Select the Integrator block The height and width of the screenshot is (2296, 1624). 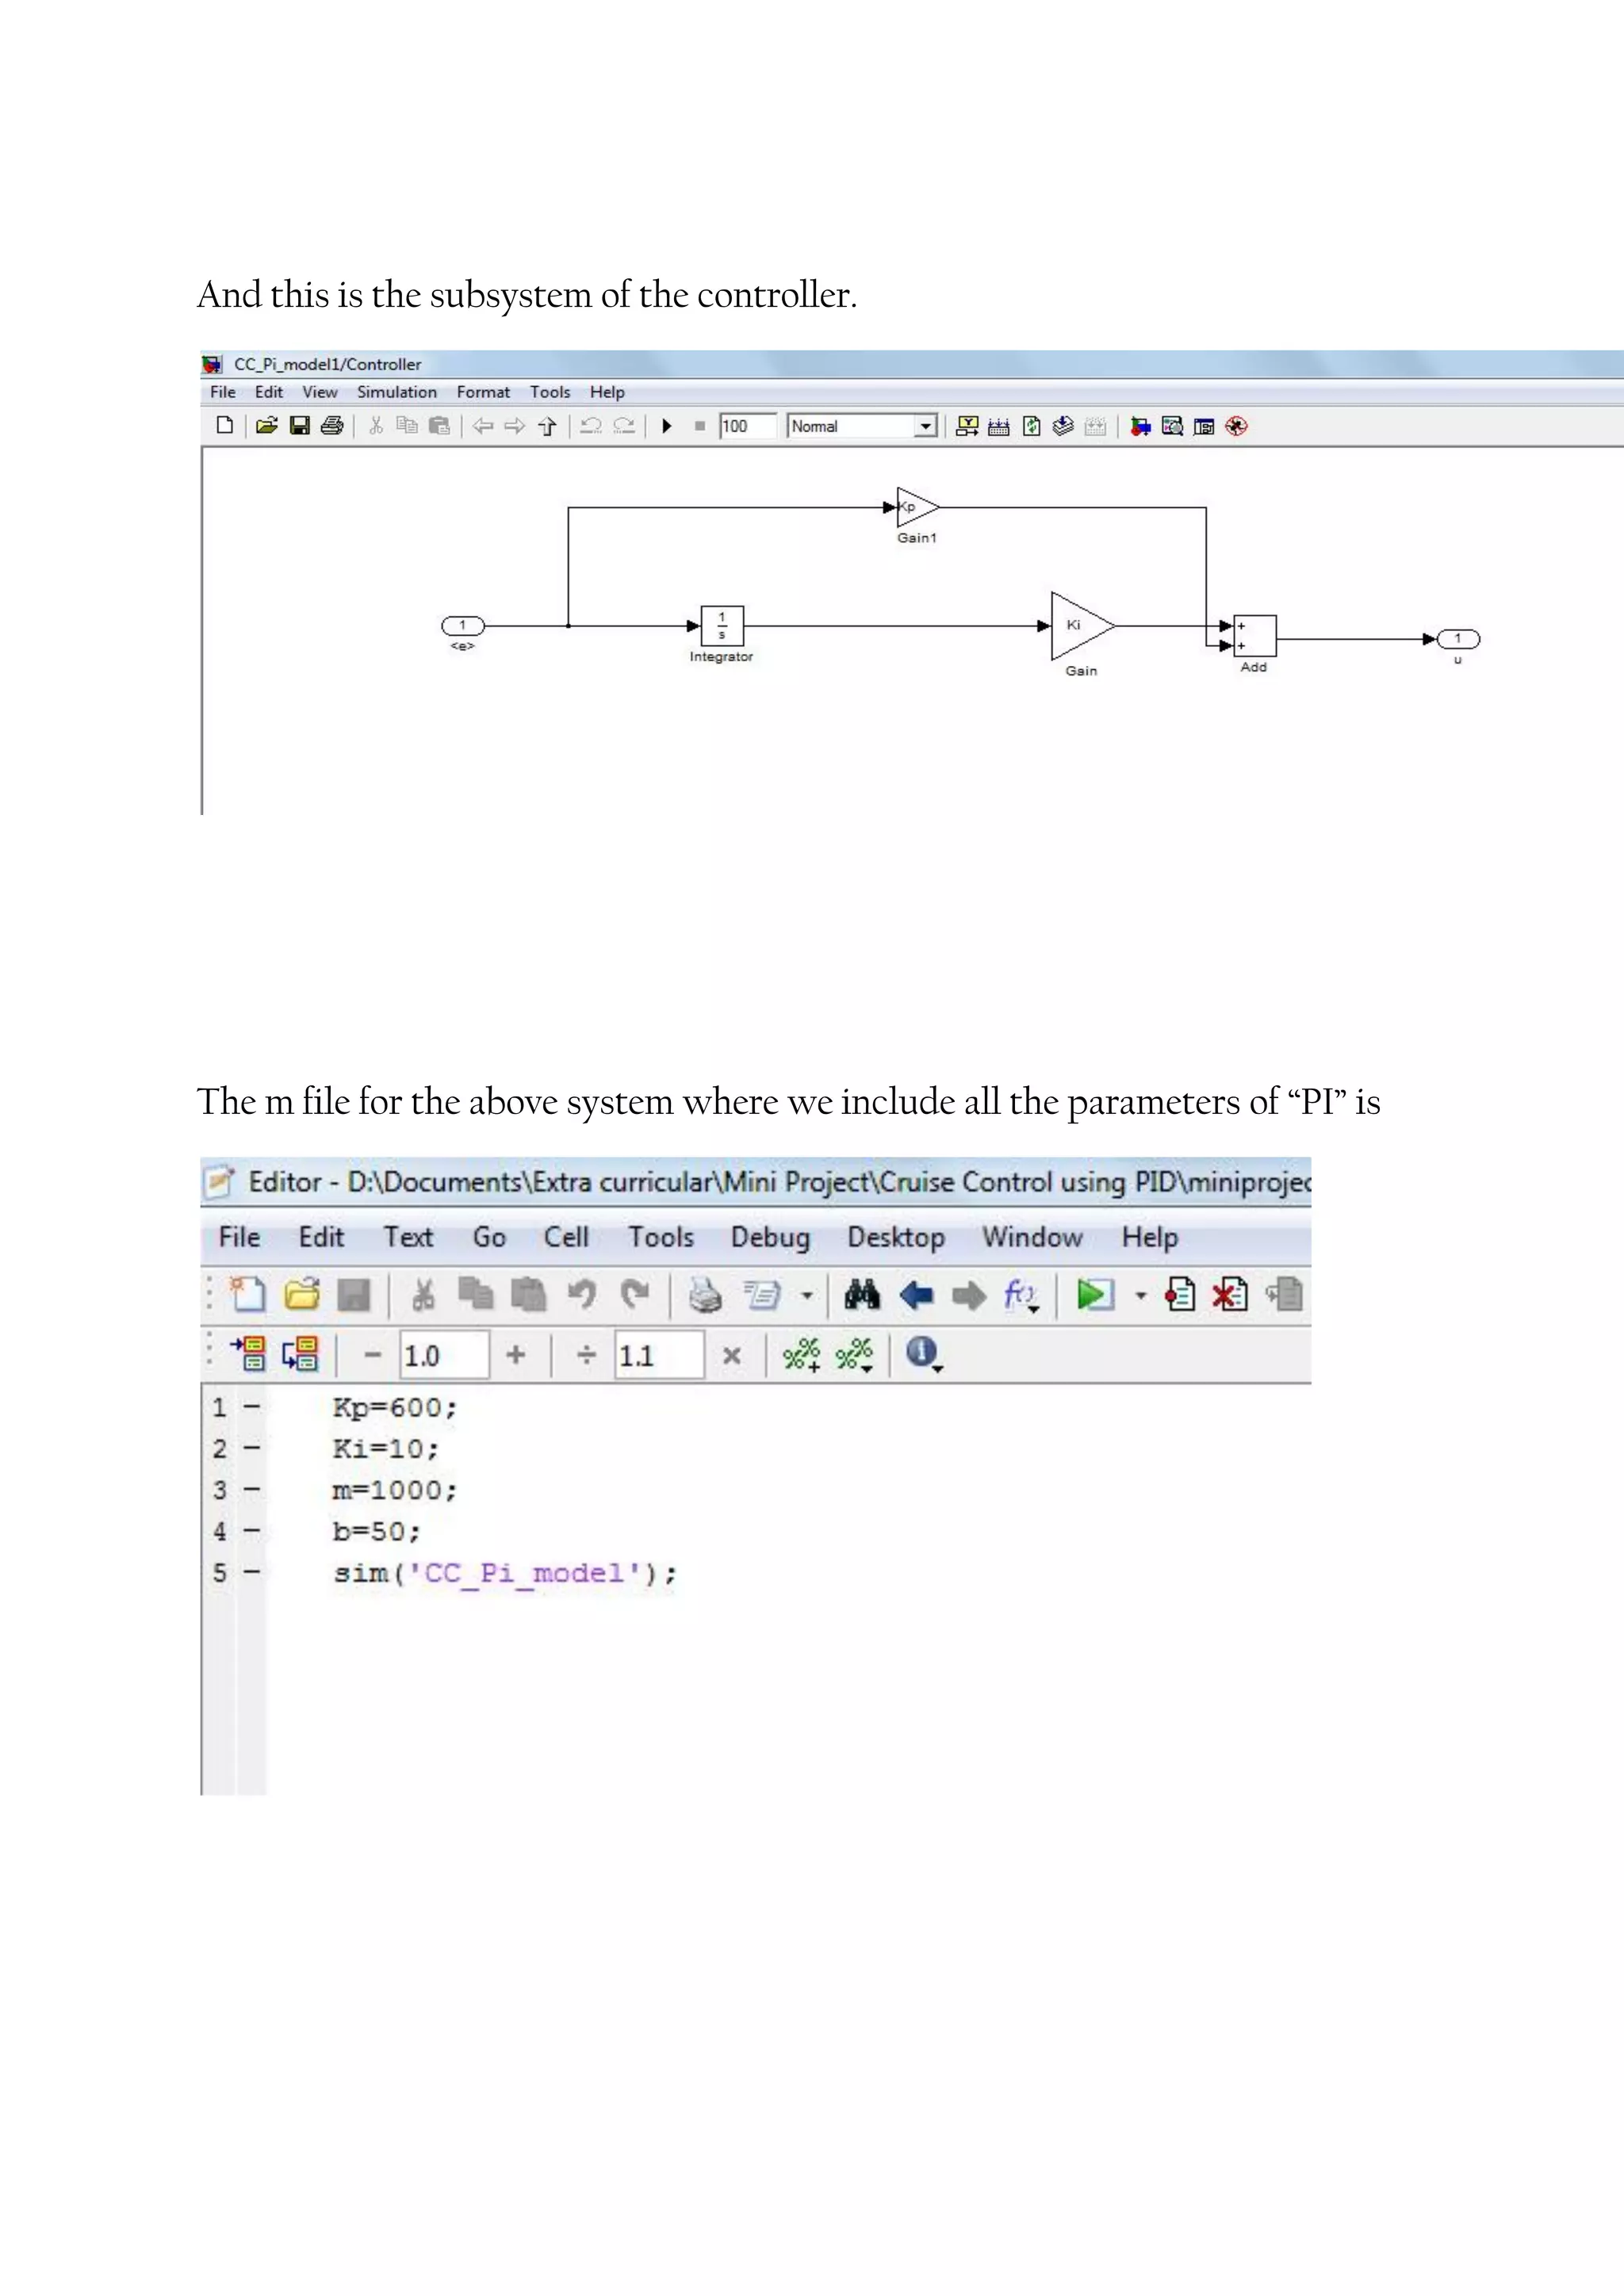(x=722, y=626)
